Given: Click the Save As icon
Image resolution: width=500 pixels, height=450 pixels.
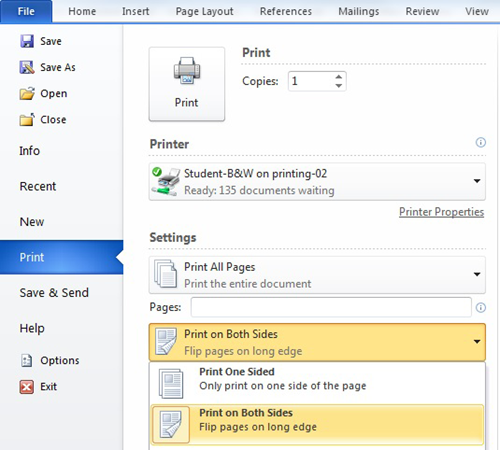Looking at the screenshot, I should click(x=27, y=67).
